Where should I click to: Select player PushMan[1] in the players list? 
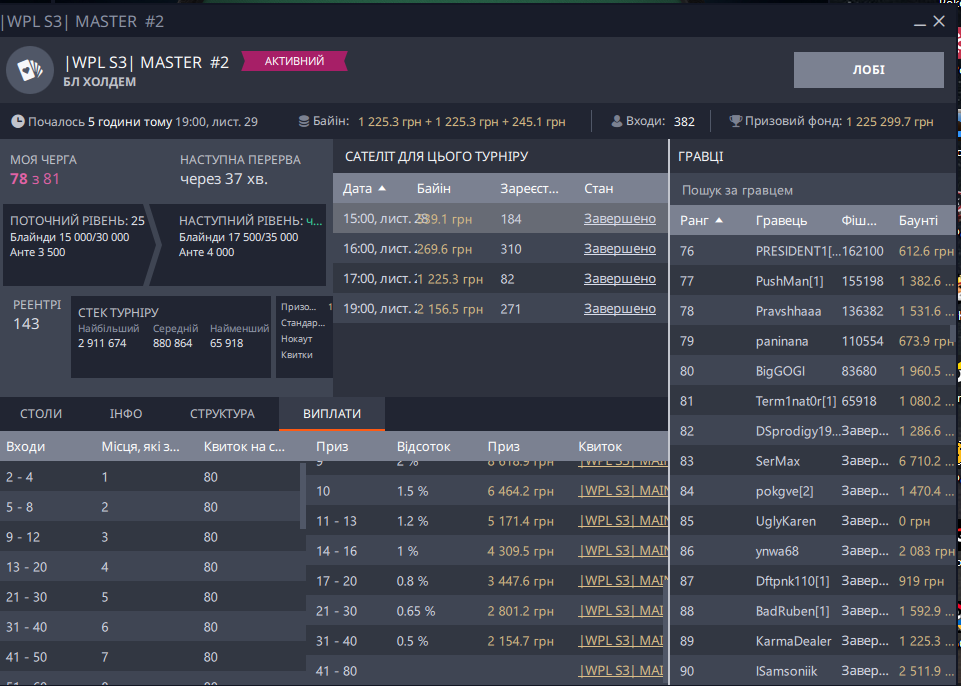(x=788, y=282)
